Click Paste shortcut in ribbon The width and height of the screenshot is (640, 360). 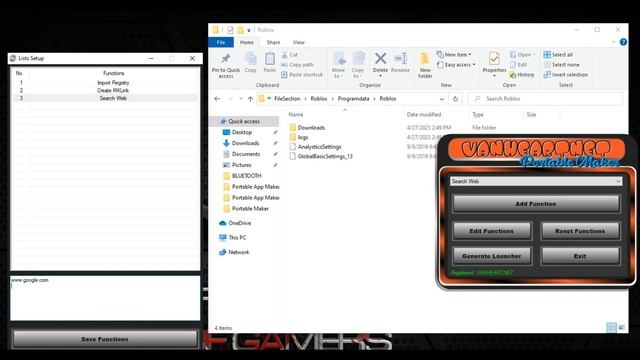302,75
